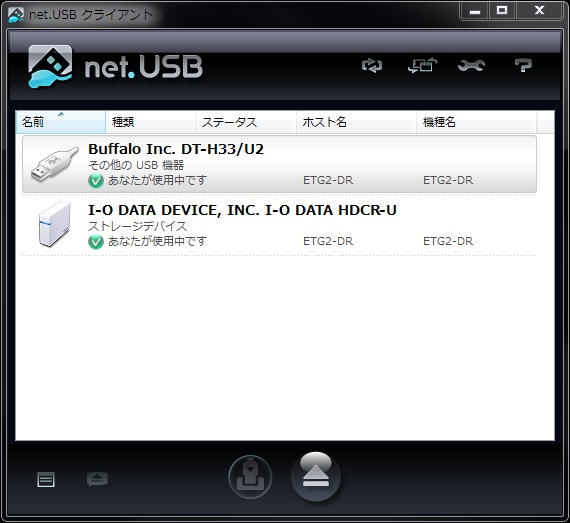Click the refresh device list icon

[x=372, y=66]
